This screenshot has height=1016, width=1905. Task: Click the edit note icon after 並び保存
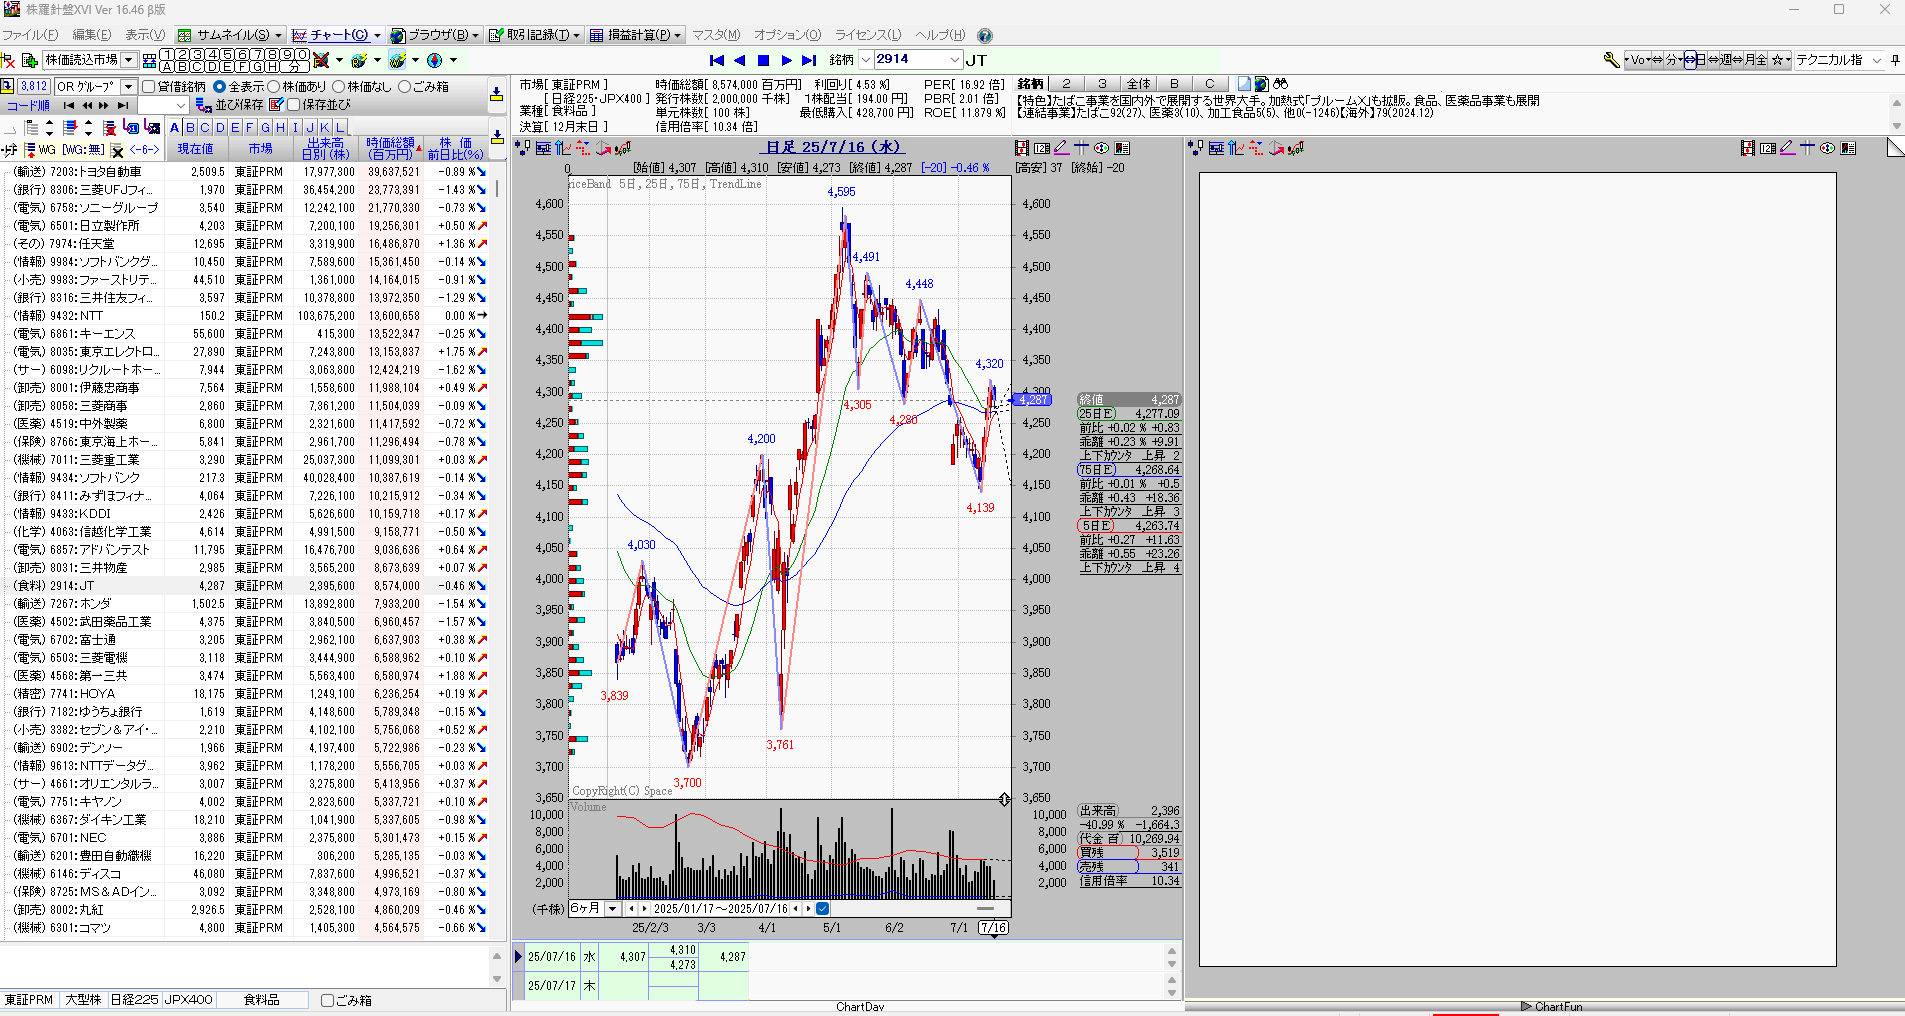[x=277, y=105]
